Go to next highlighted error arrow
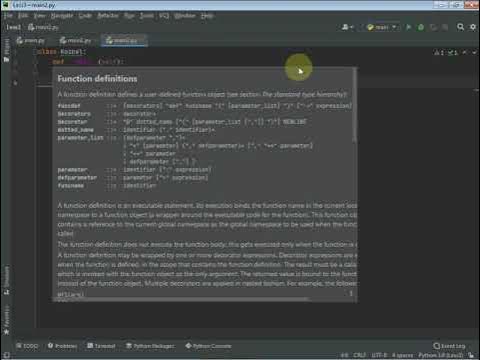Viewport: 480px width, 360px height. pos(474,52)
